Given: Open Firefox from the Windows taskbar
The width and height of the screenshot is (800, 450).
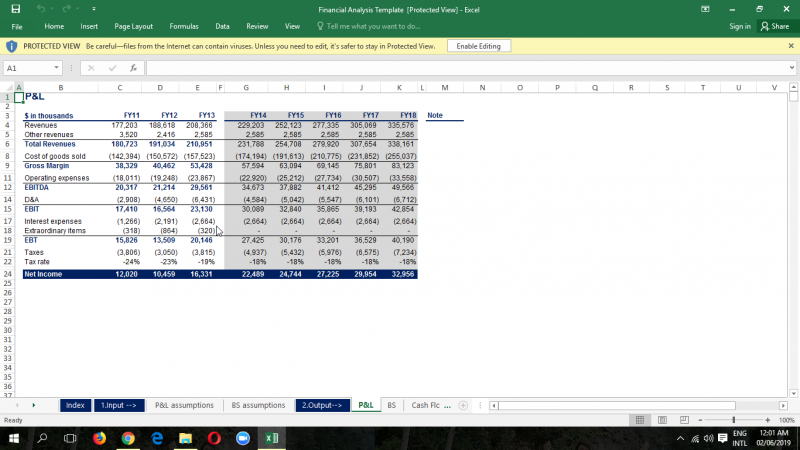Looking at the screenshot, I should 99,438.
